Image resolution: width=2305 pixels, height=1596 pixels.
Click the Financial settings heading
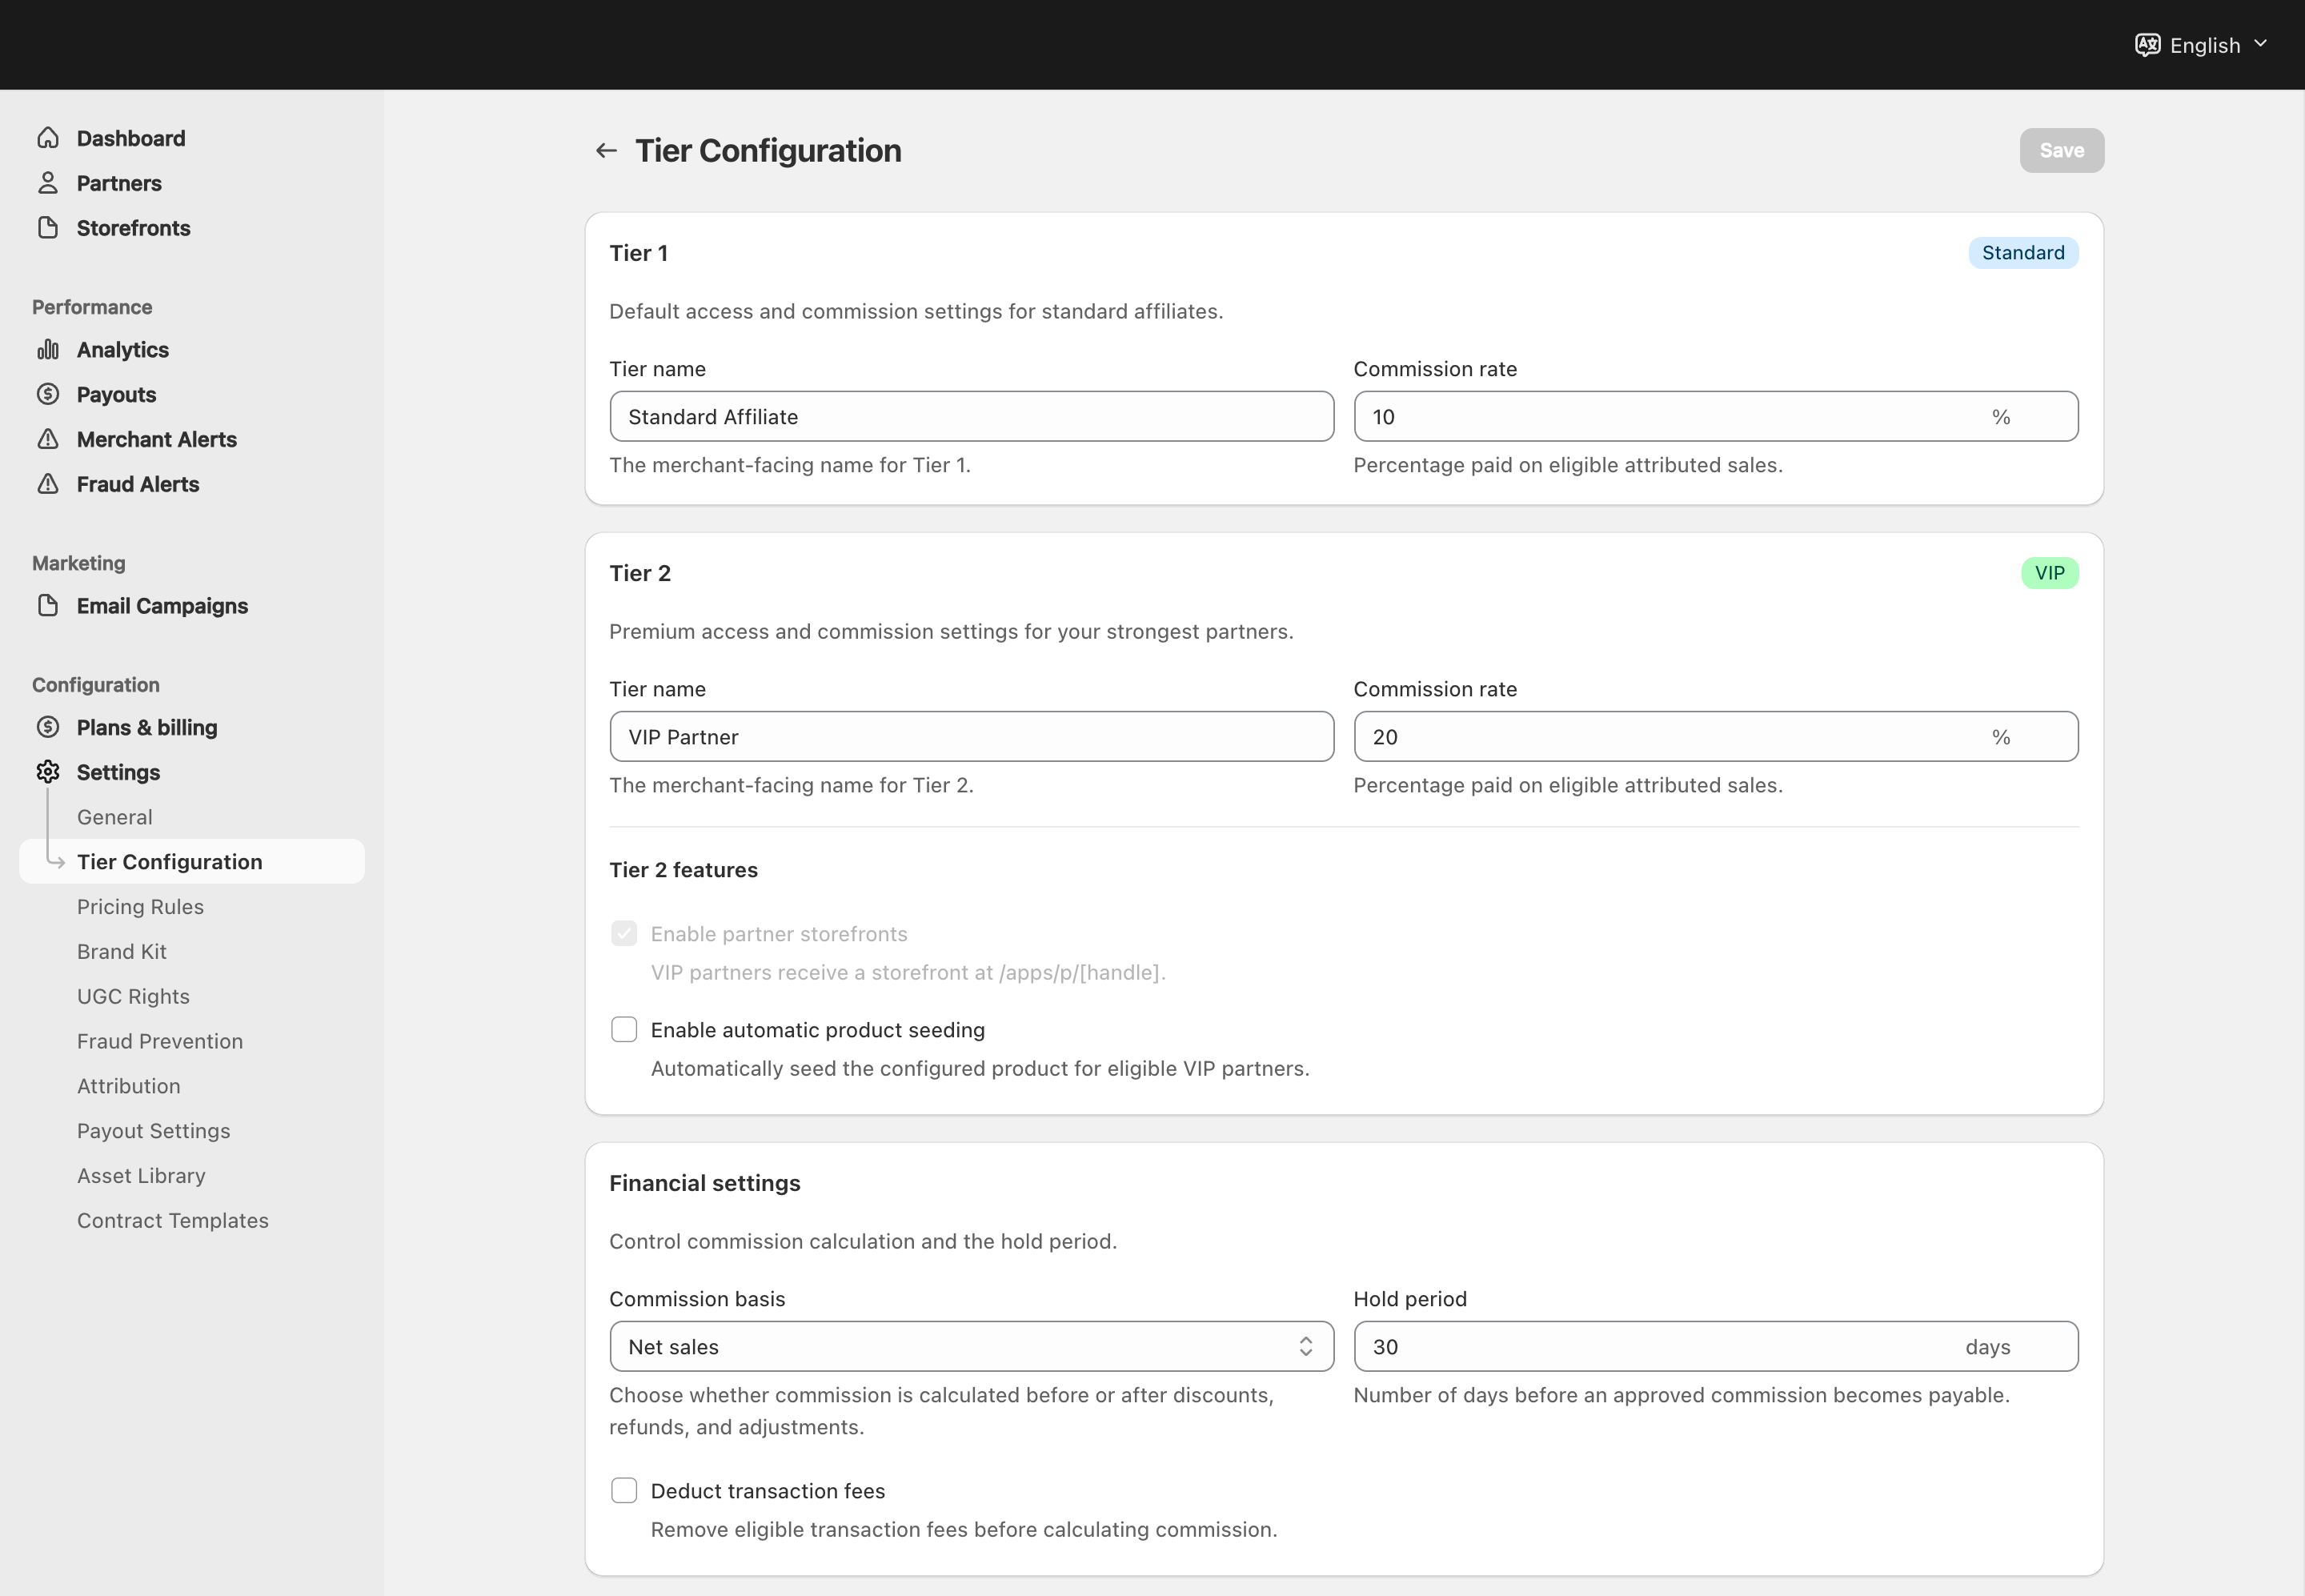coord(705,1183)
